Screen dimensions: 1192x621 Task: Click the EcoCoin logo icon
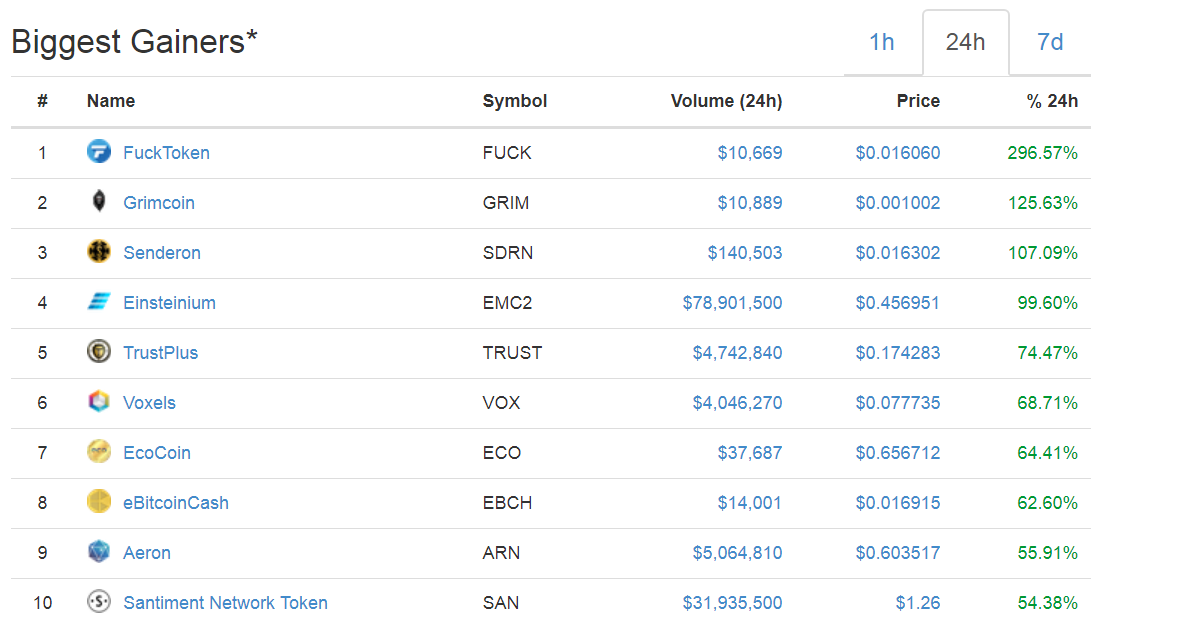[99, 451]
